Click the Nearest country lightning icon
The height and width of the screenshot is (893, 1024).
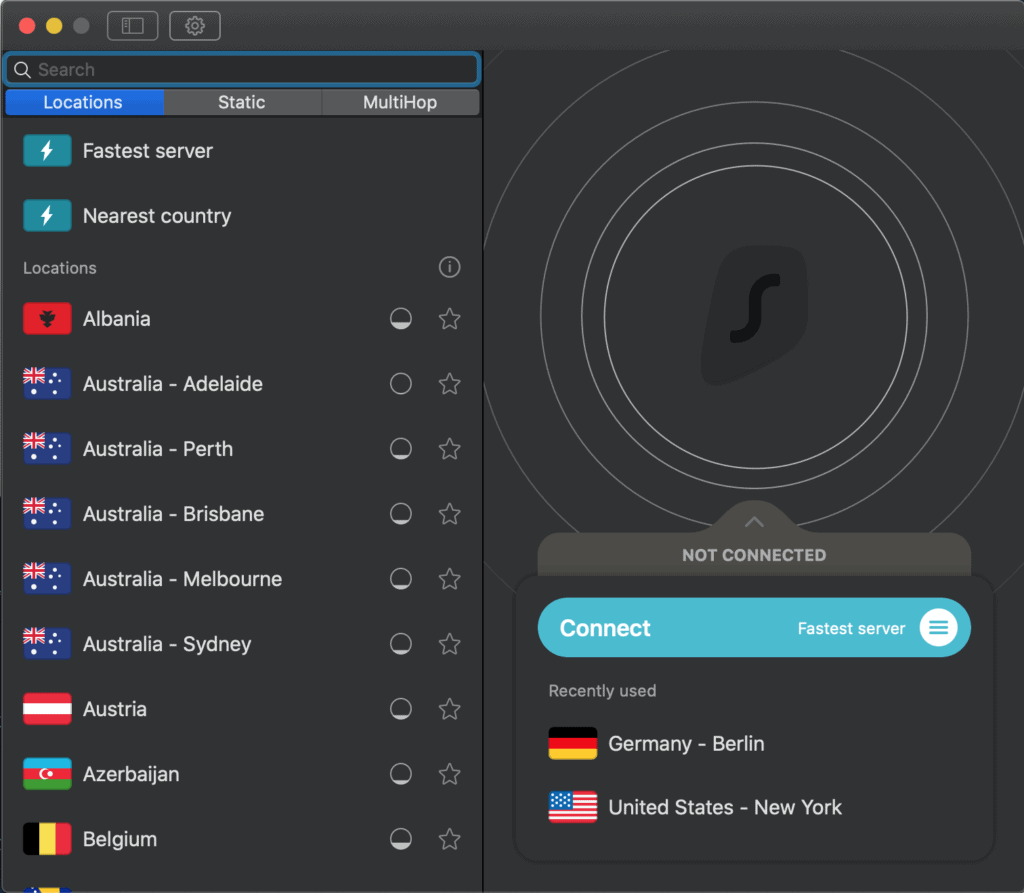click(47, 216)
